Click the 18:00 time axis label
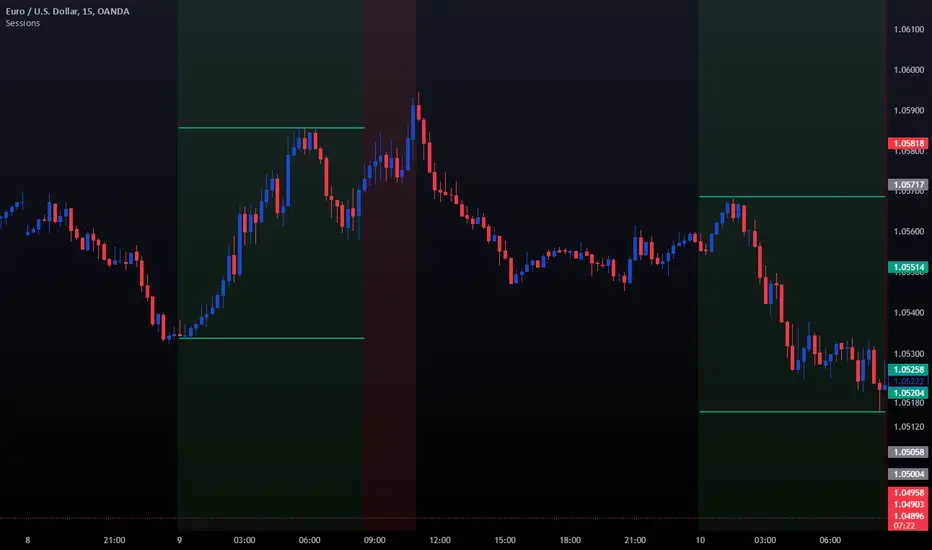 [569, 540]
